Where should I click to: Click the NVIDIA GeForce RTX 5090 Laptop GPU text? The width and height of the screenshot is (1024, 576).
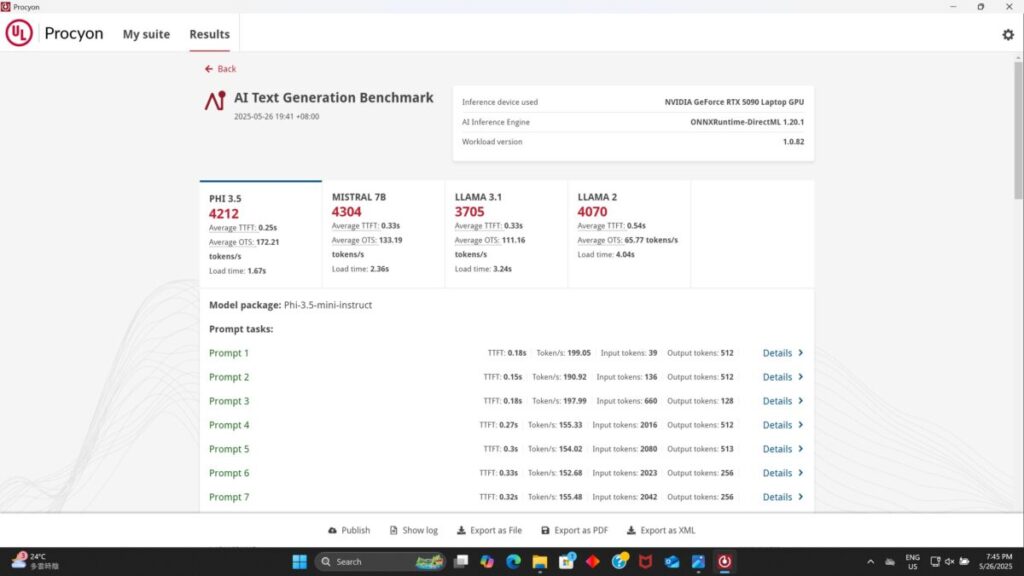tap(734, 102)
